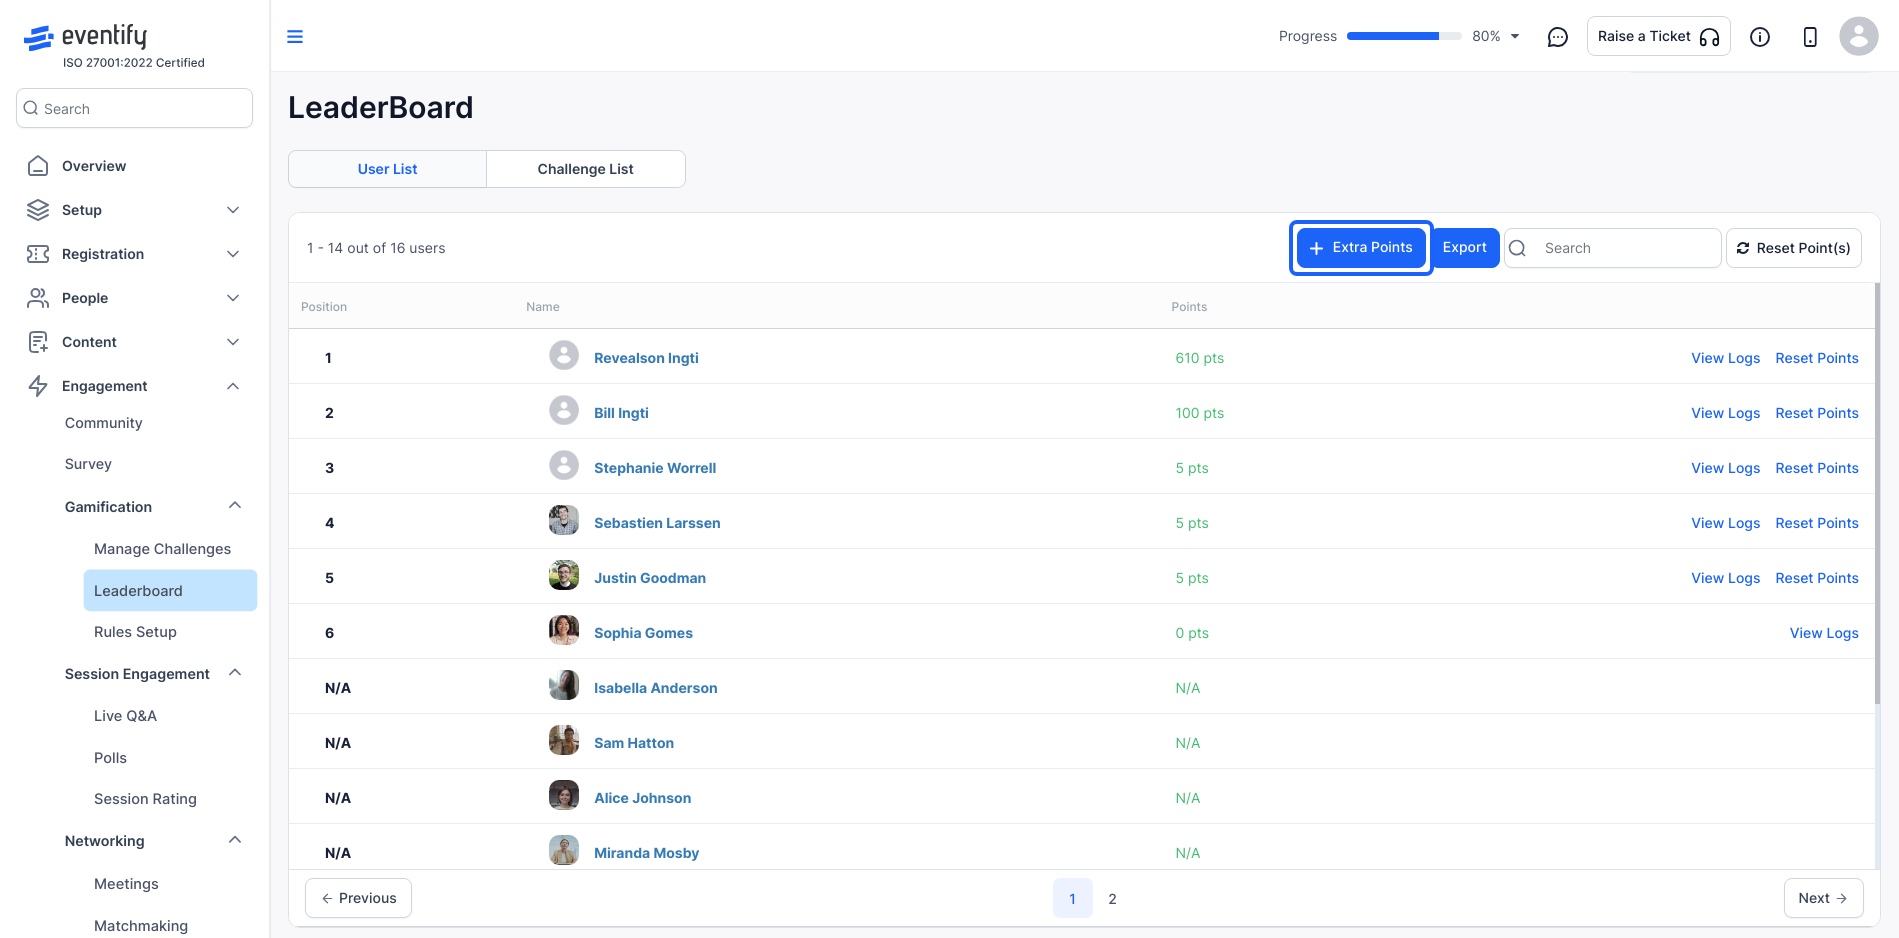This screenshot has height=938, width=1899.
Task: Click the Overview home icon
Action: [x=38, y=166]
